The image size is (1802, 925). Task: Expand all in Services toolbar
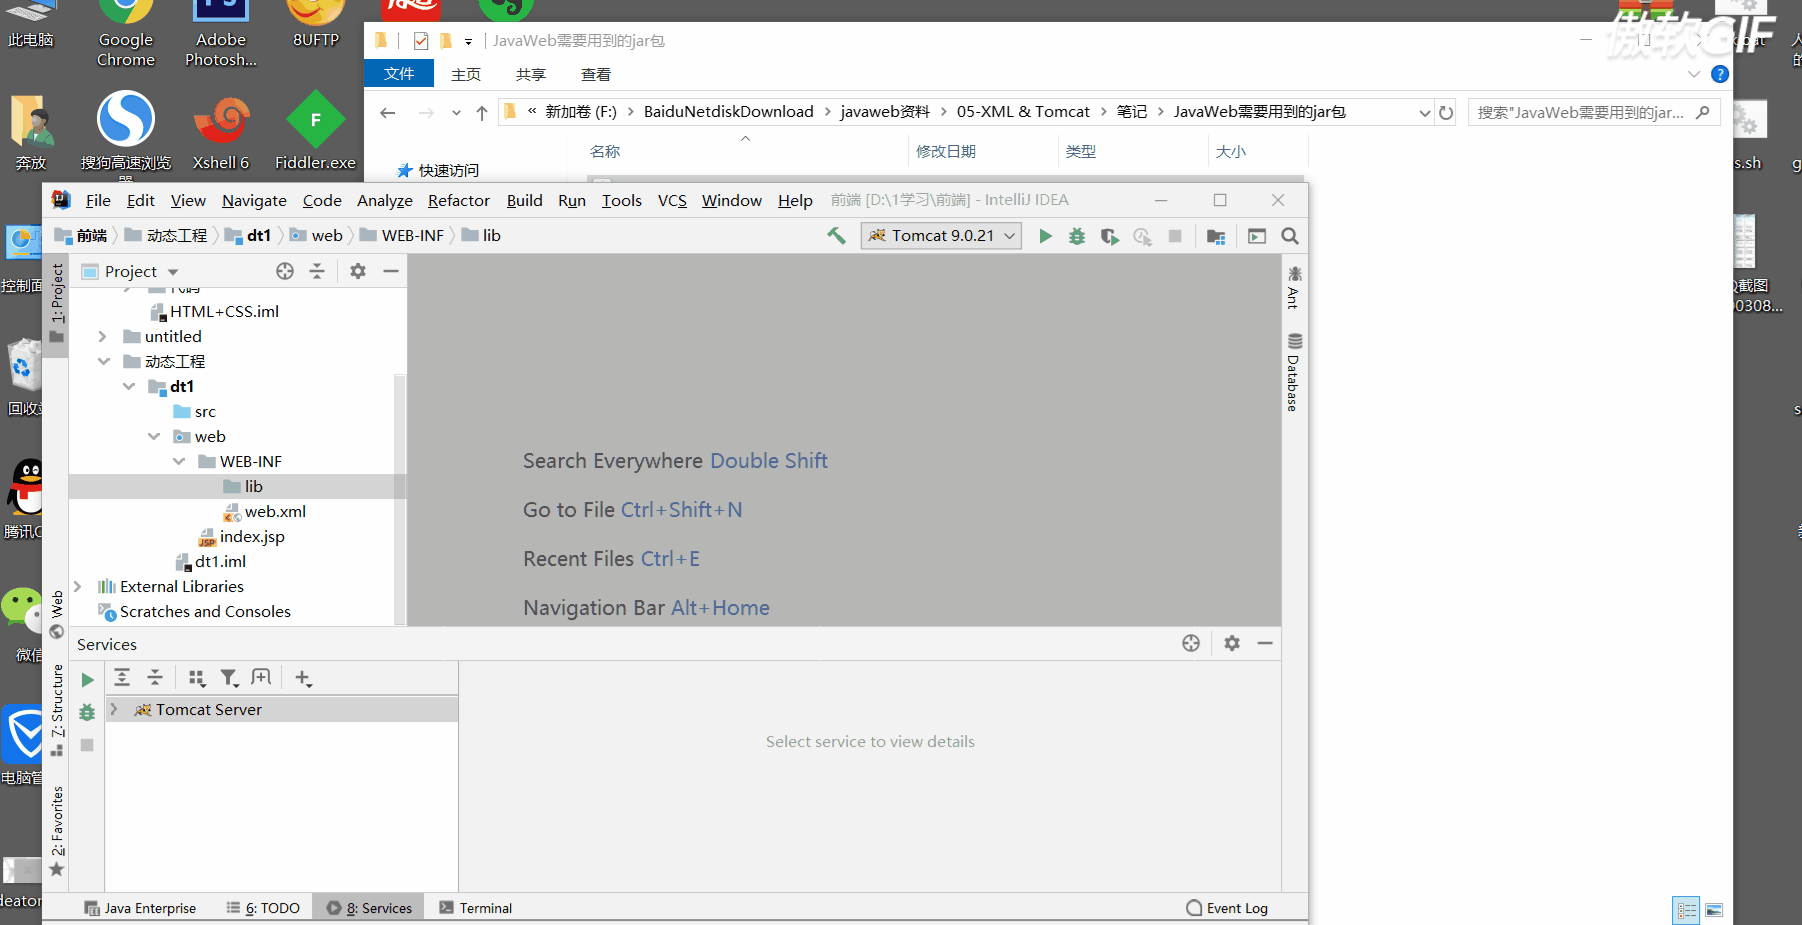pos(122,678)
